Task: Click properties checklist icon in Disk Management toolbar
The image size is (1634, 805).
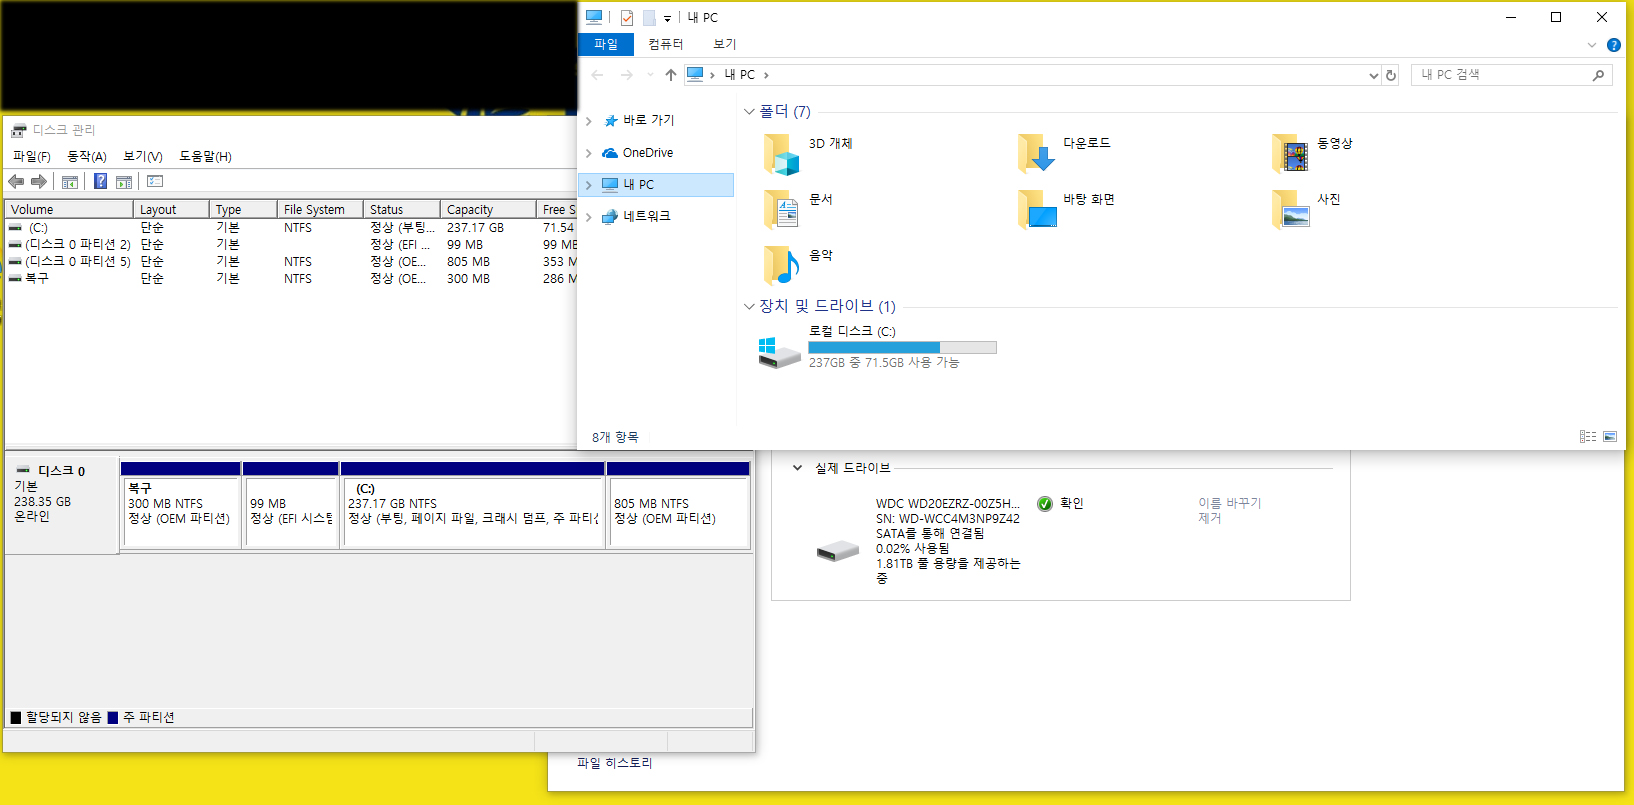Action: [155, 181]
